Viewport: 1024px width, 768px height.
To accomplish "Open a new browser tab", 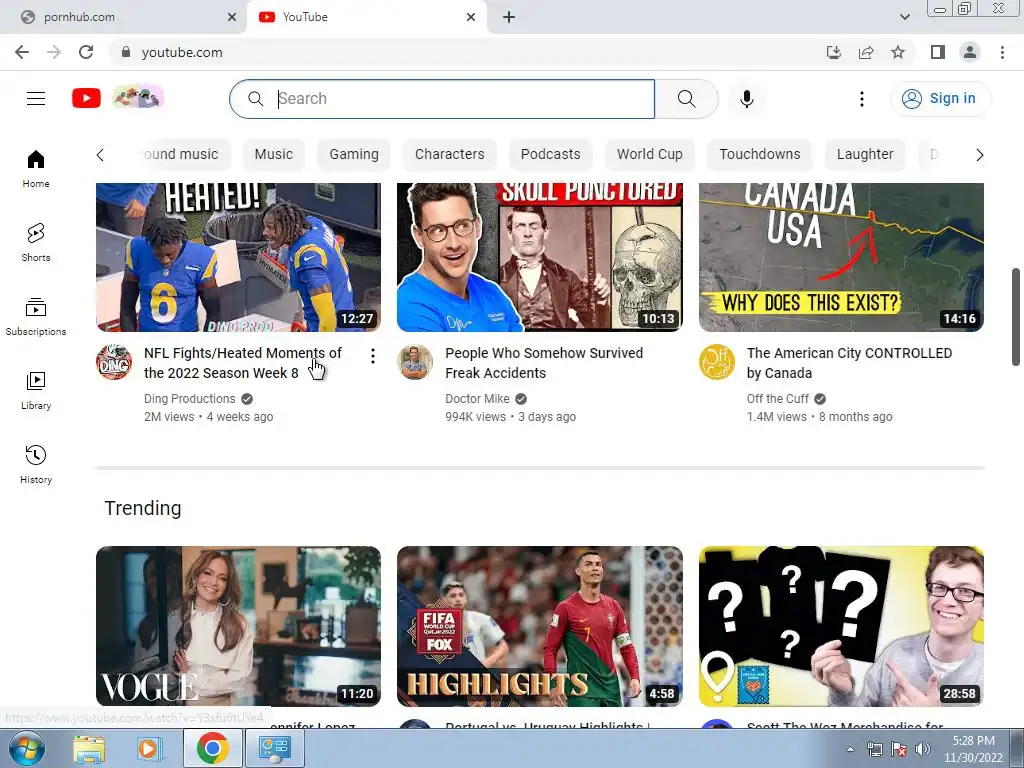I will [x=509, y=17].
